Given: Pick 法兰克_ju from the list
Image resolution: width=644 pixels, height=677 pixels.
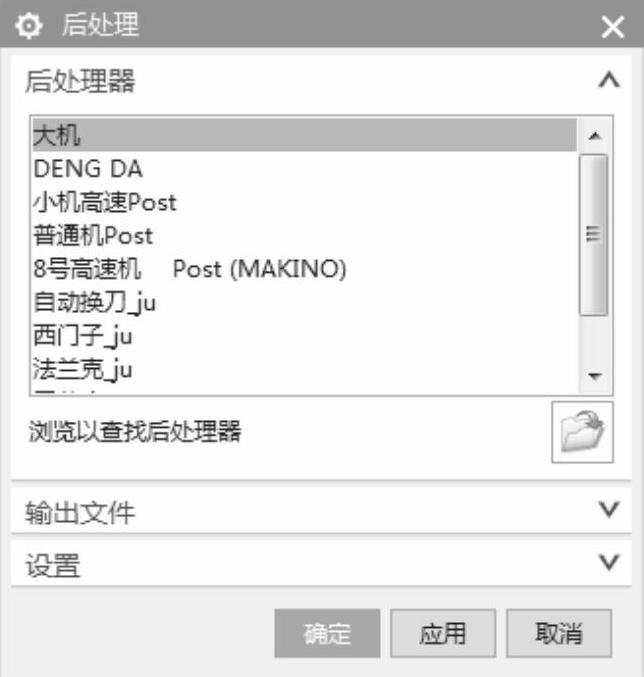Looking at the screenshot, I should point(305,370).
